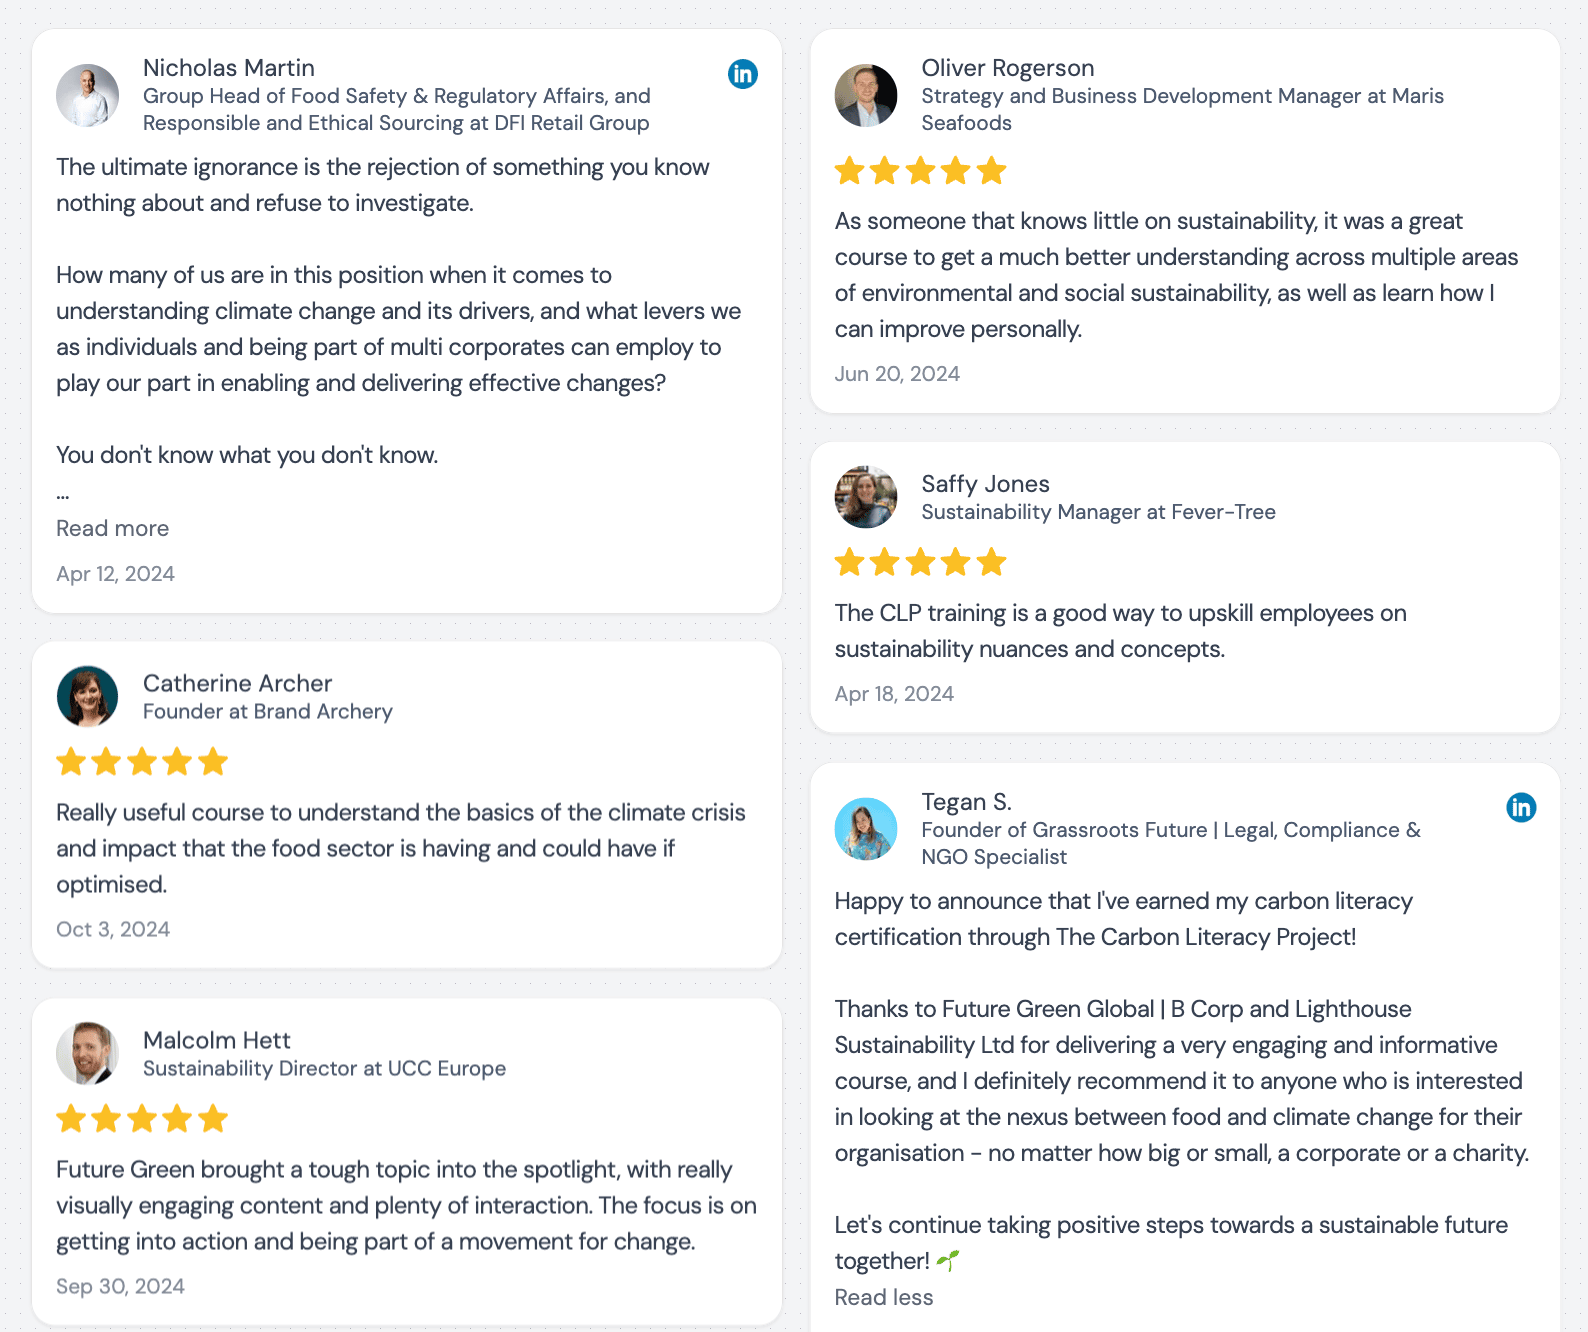Click the Apr 12, 2024 review date
The image size is (1588, 1332).
click(x=115, y=574)
